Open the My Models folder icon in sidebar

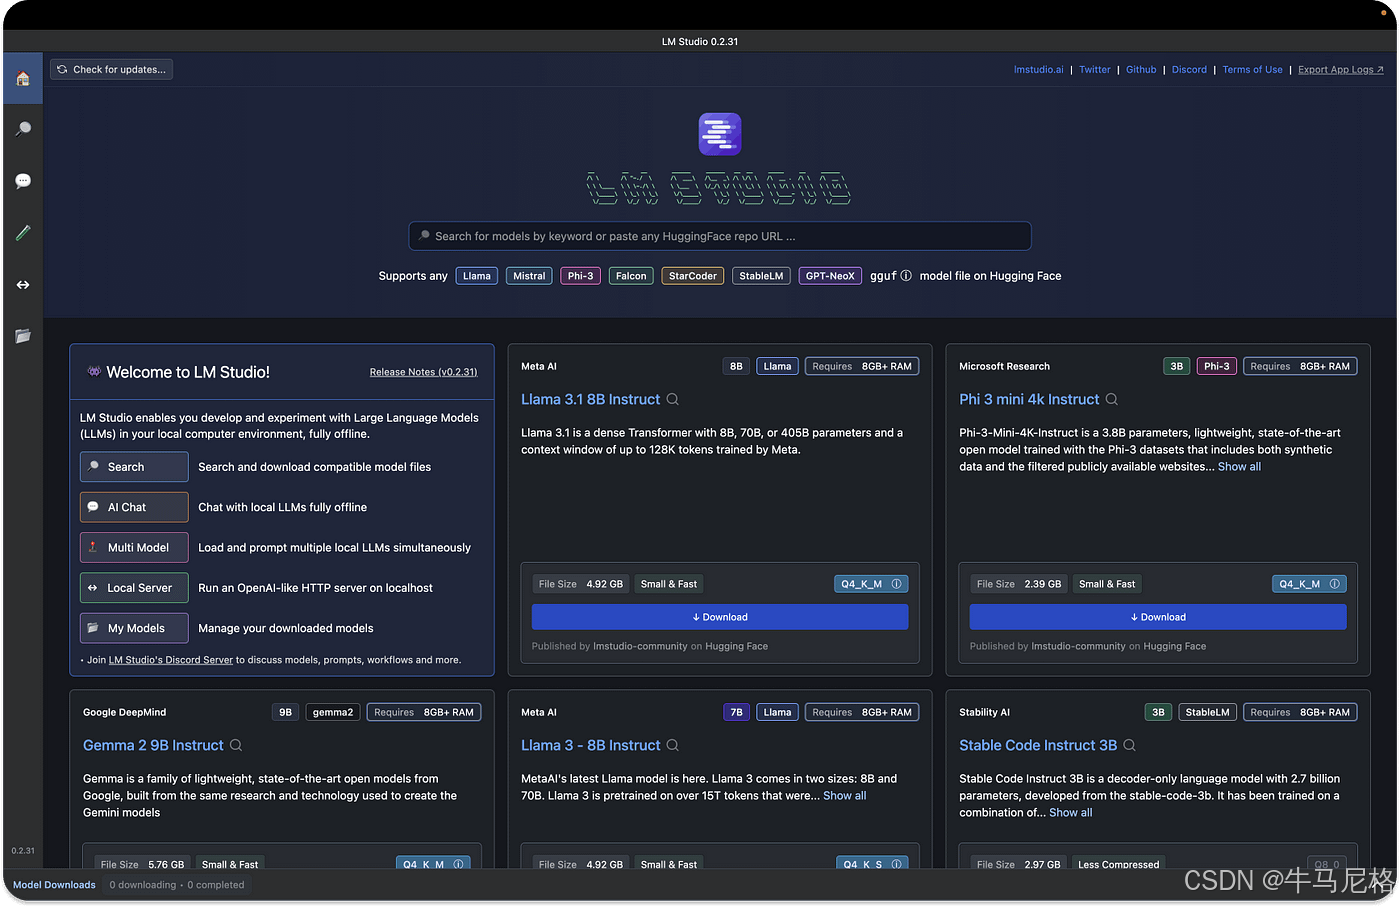pos(23,336)
